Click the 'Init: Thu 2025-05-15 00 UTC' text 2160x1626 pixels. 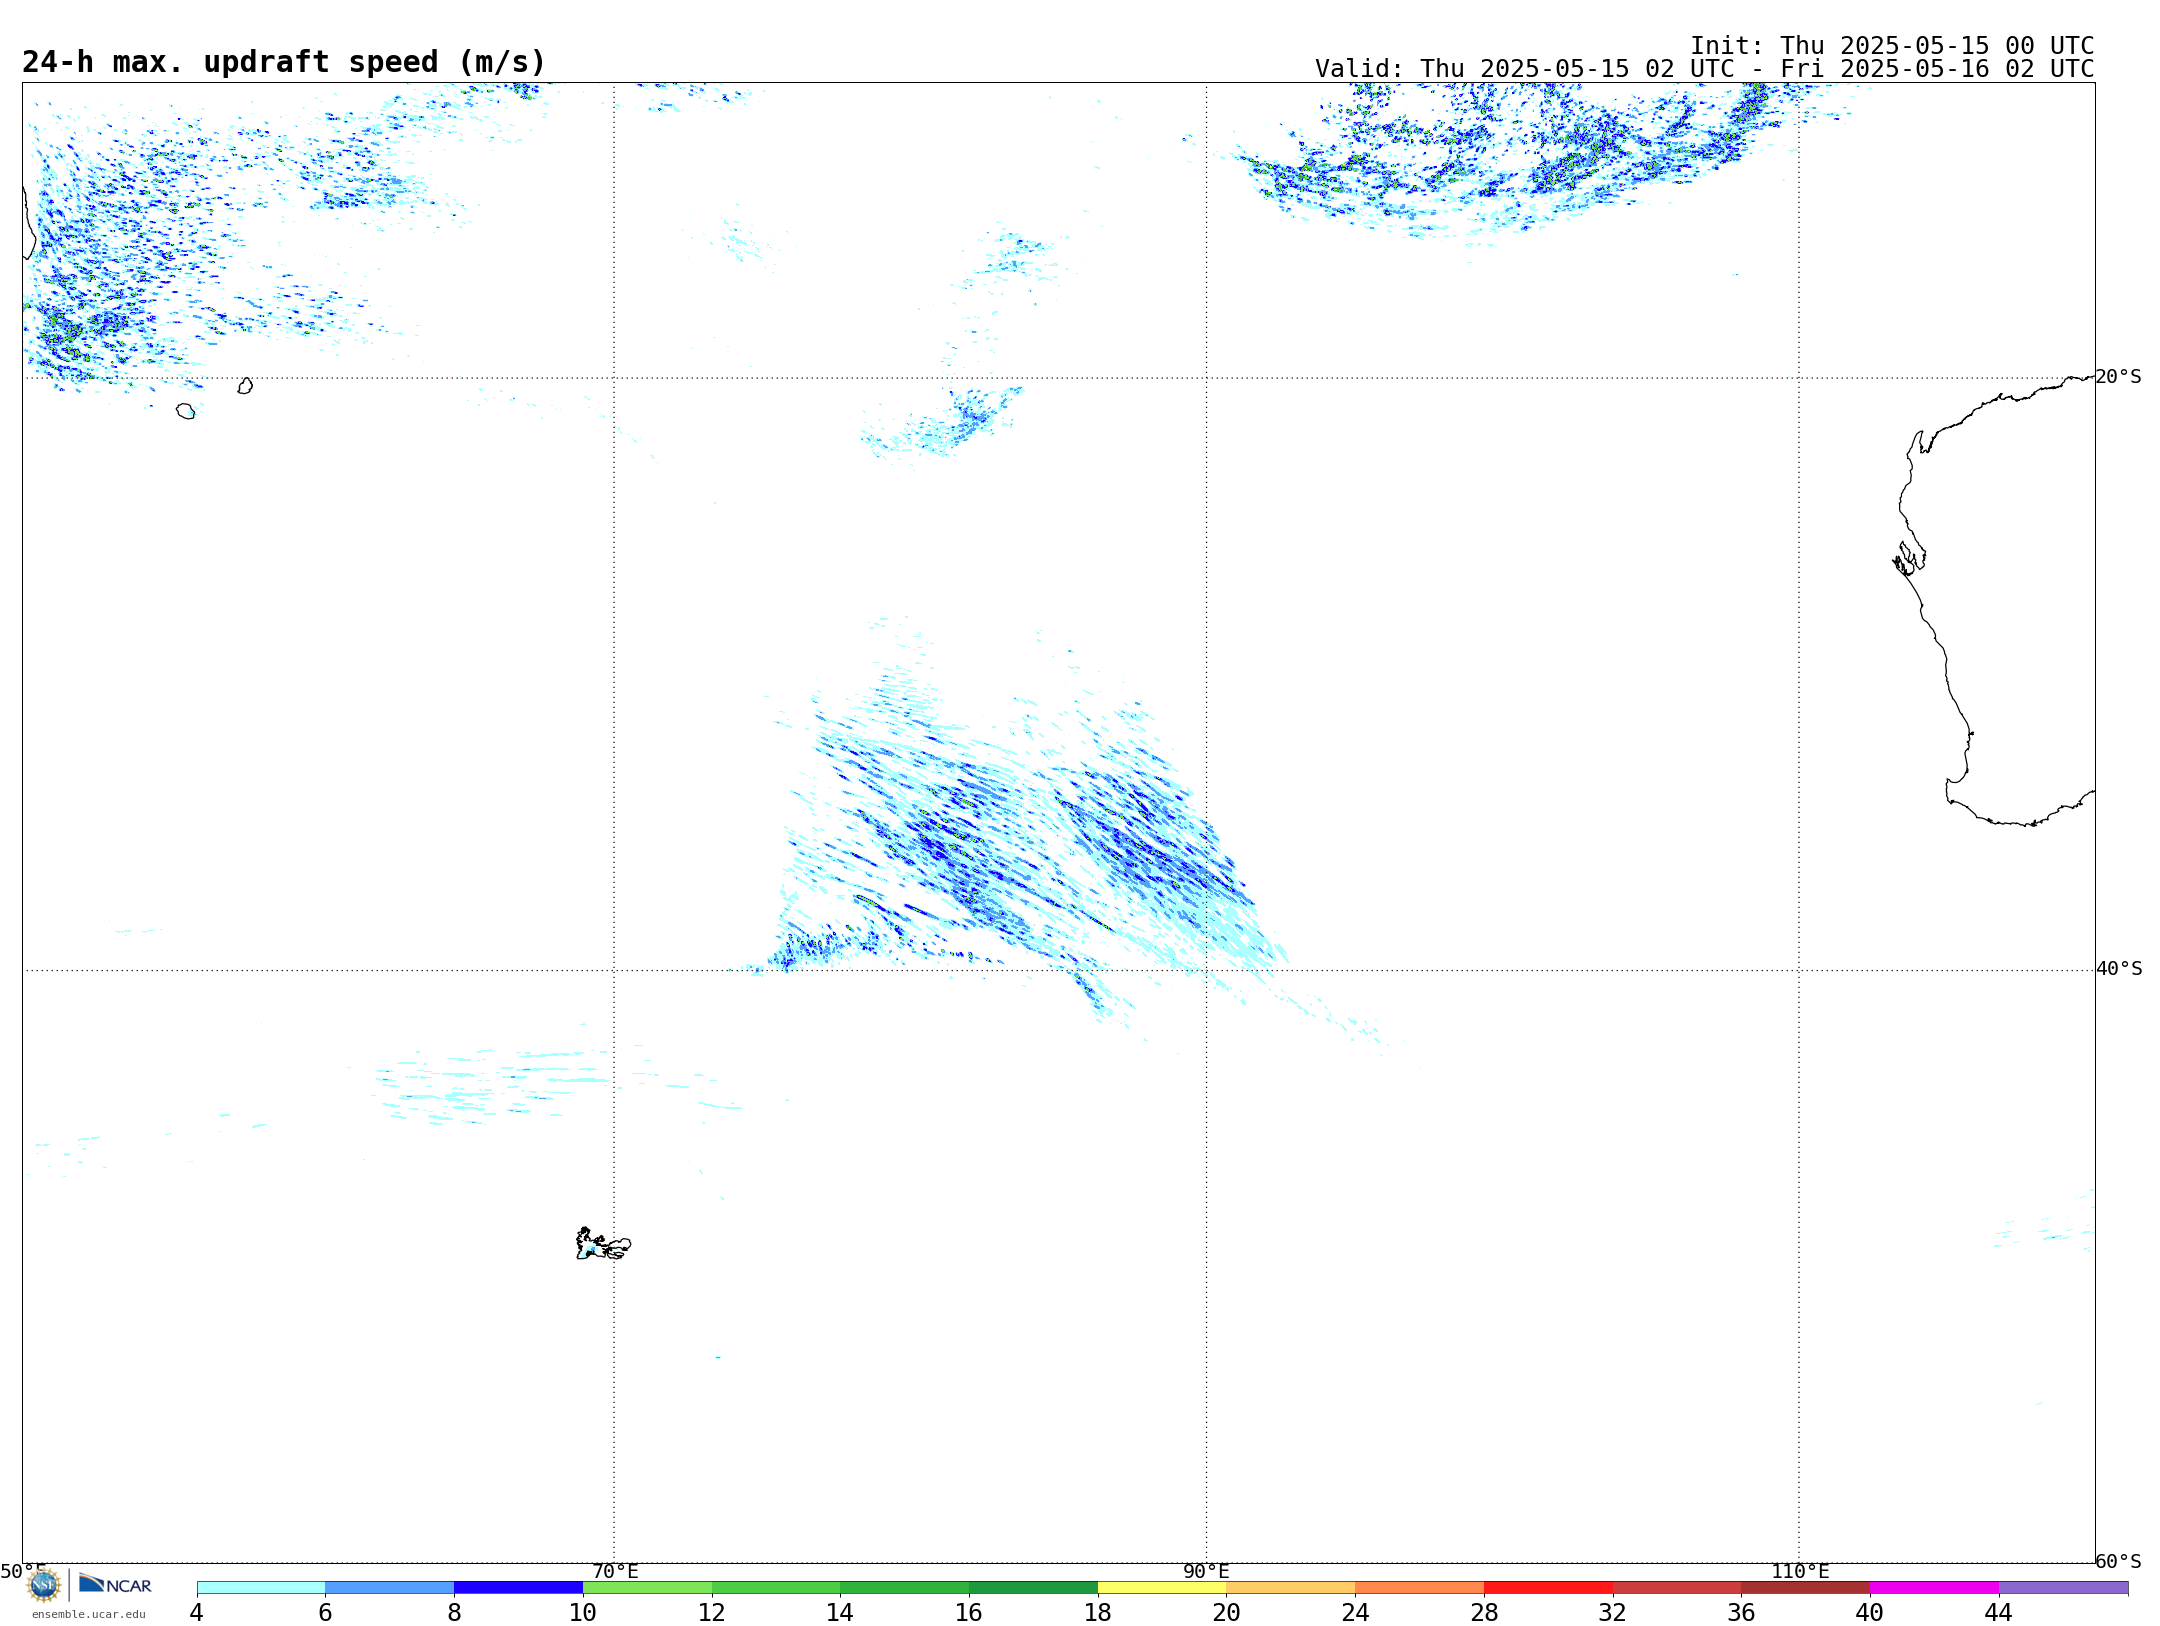click(1892, 46)
